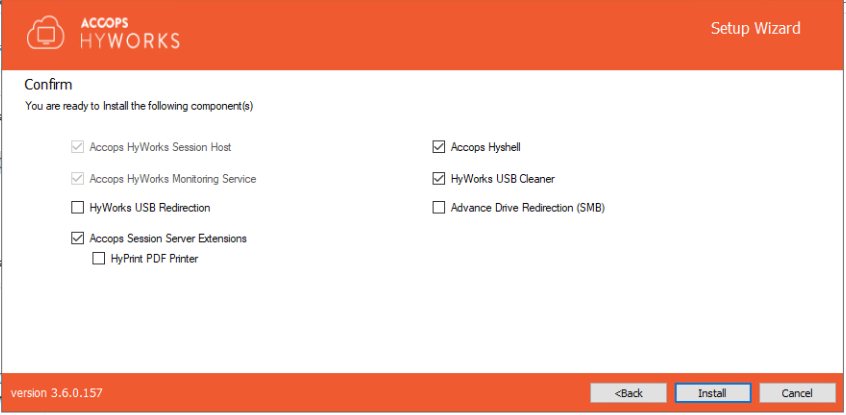Click the Accops Hyshell label text
Viewport: 846px width, 415px height.
point(485,147)
